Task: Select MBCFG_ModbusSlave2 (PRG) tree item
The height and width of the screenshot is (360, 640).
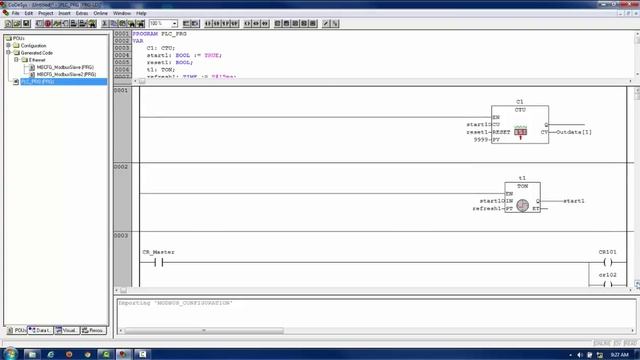Action: coord(66,74)
